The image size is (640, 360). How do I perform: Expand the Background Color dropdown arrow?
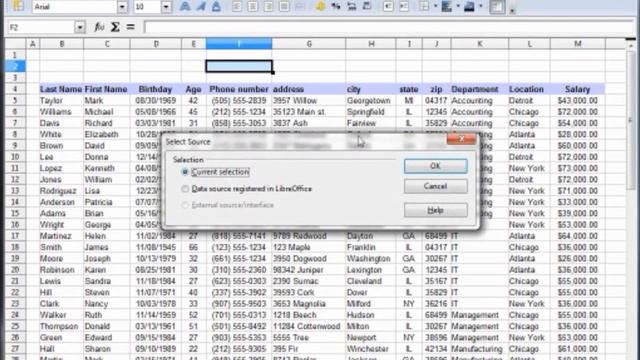pos(458,7)
